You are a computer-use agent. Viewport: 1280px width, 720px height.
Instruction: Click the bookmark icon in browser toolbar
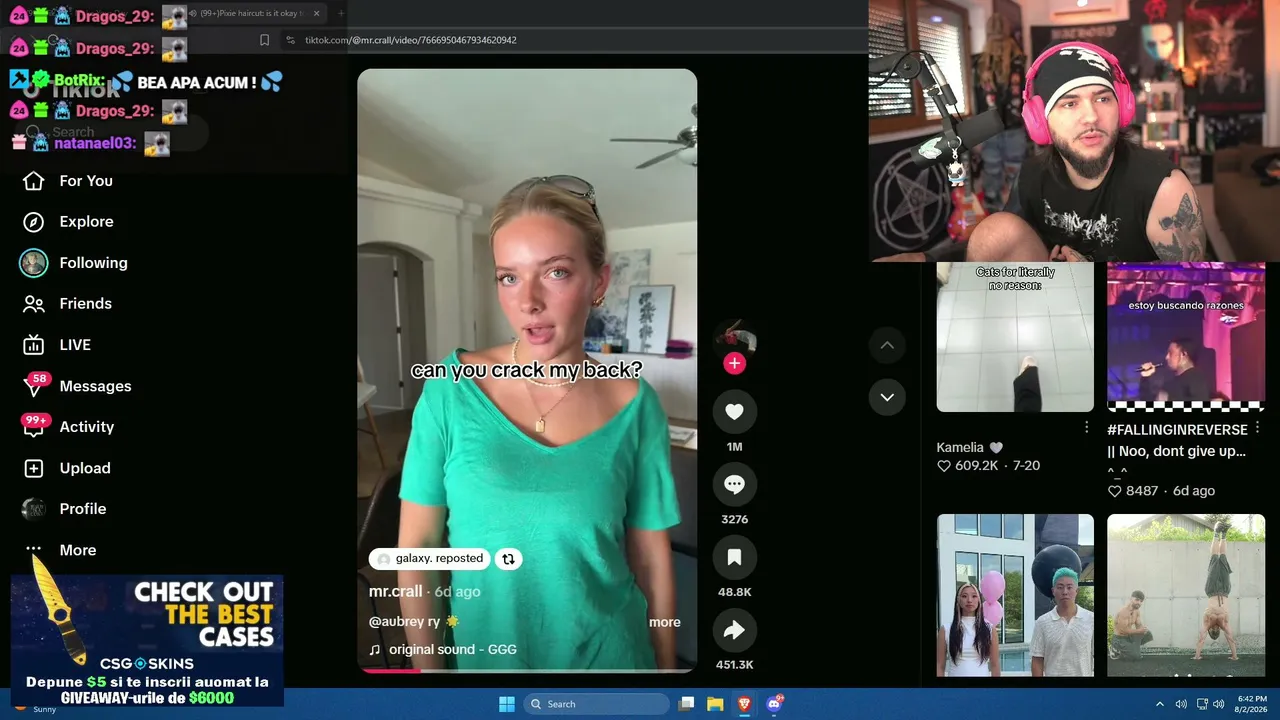tap(264, 40)
